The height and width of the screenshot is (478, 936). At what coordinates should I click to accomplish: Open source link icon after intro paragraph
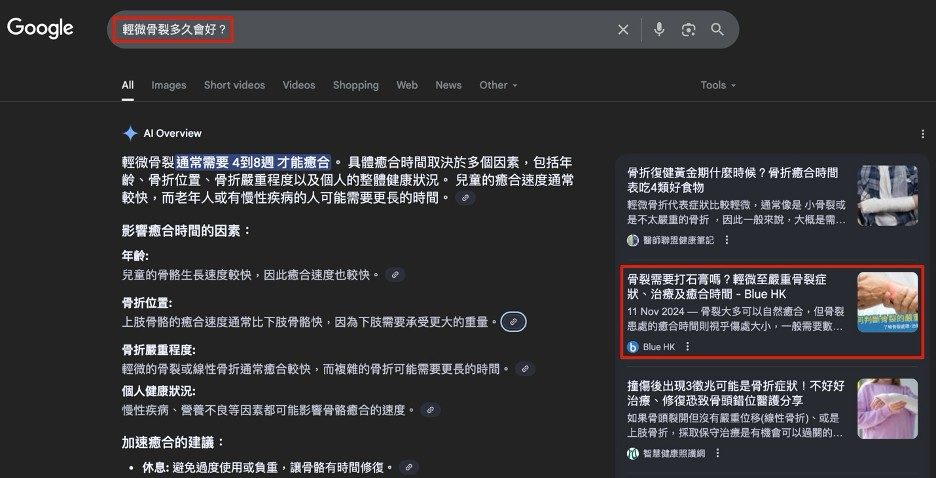click(466, 198)
